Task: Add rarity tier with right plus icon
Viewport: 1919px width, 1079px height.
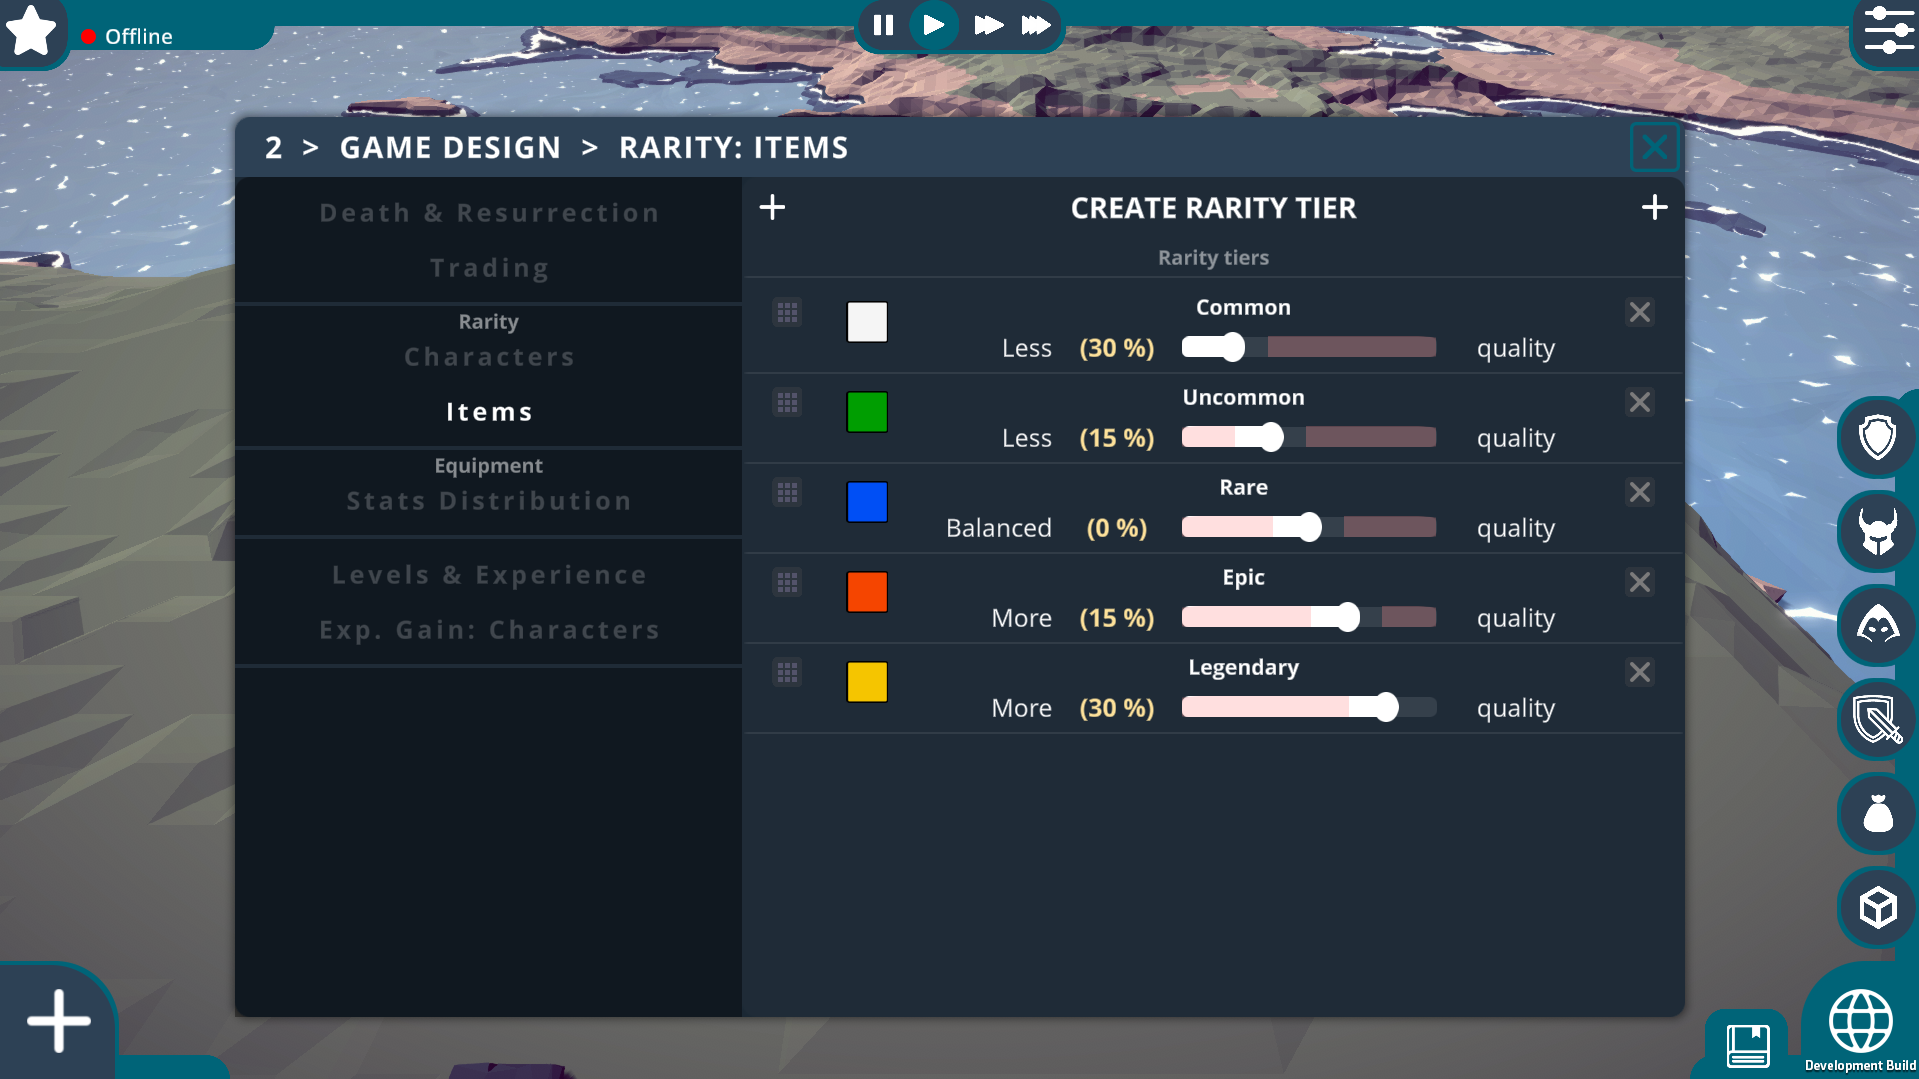Action: (x=1655, y=207)
